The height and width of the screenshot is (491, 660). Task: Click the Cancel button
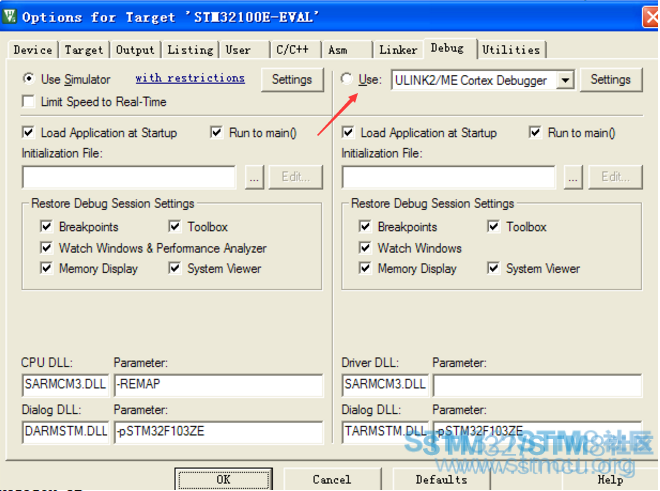click(332, 479)
